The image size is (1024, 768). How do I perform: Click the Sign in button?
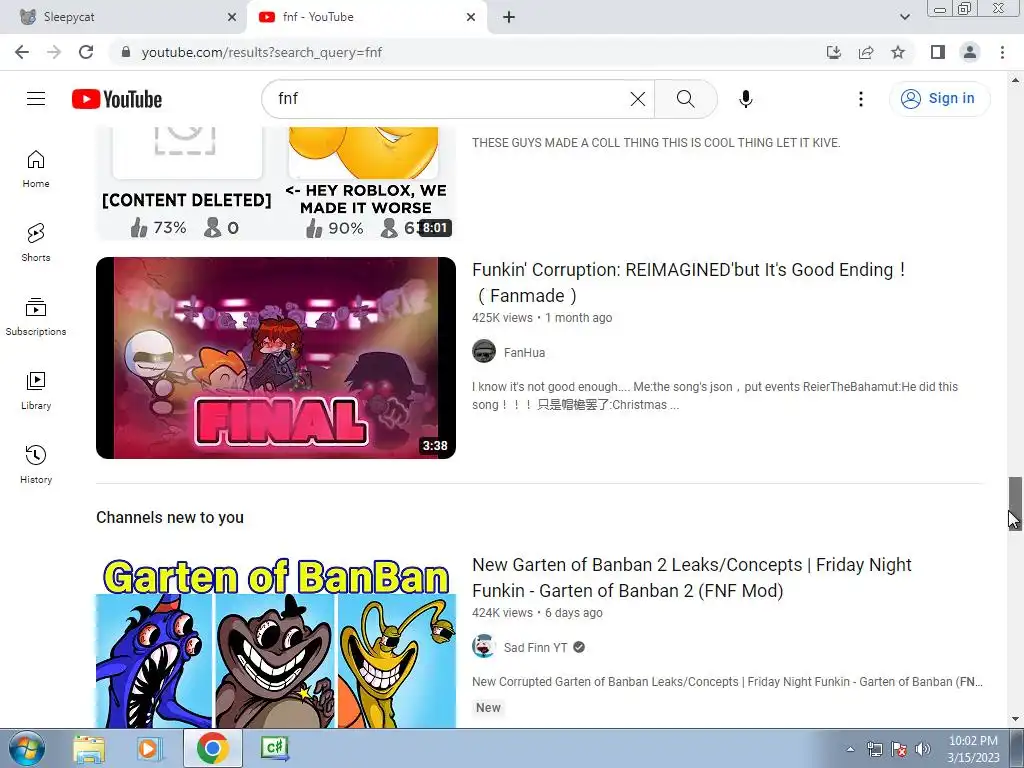point(940,99)
